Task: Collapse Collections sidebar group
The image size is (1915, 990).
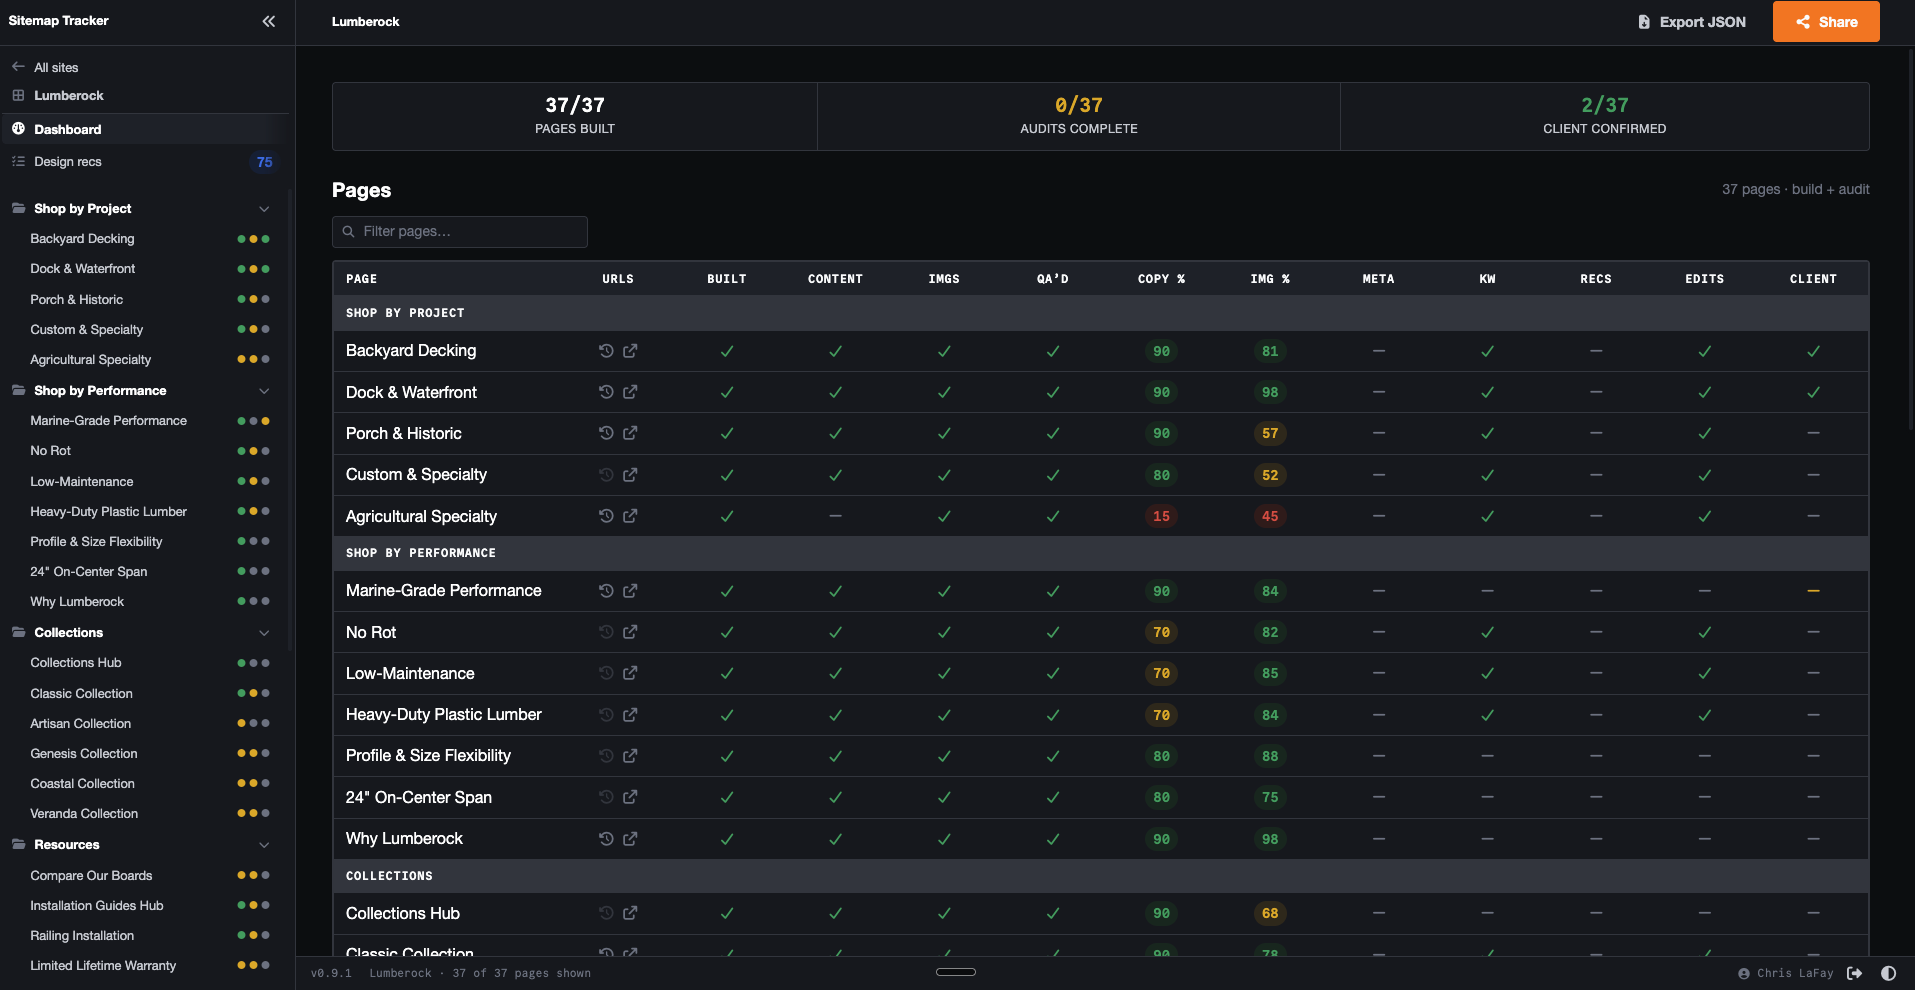Action: click(264, 633)
